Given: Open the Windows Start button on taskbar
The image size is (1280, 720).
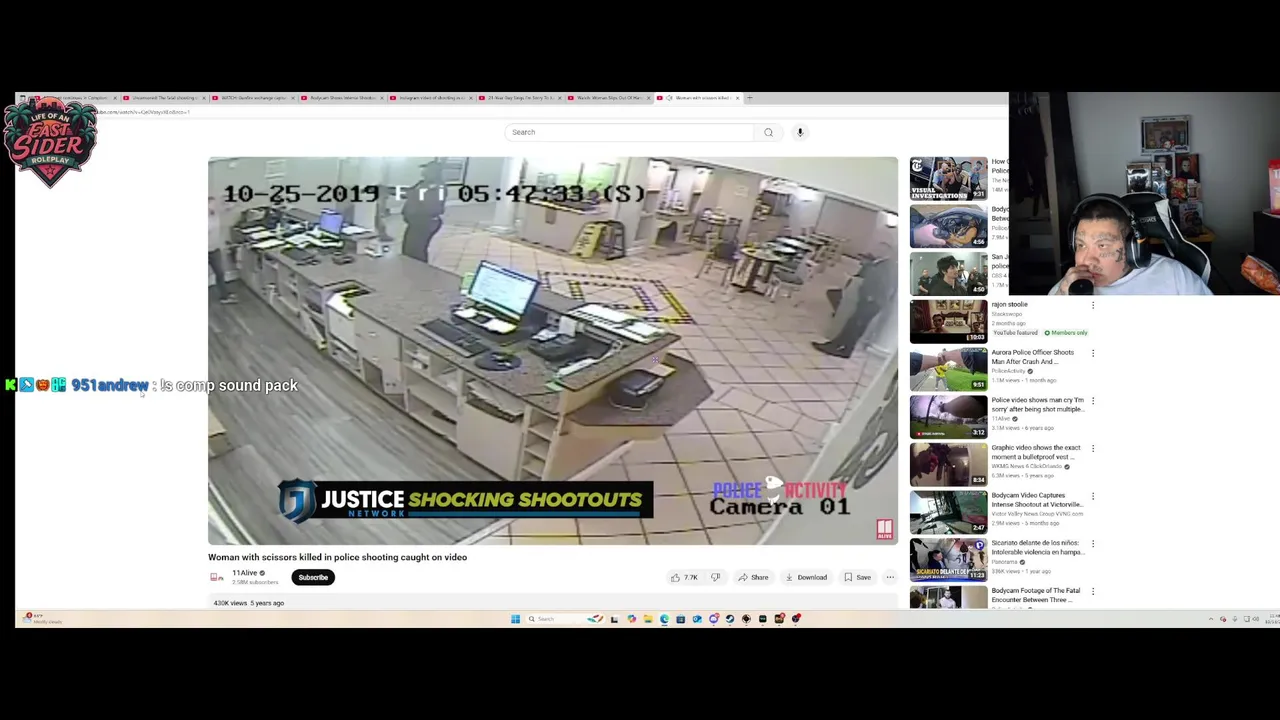Looking at the screenshot, I should (x=515, y=619).
